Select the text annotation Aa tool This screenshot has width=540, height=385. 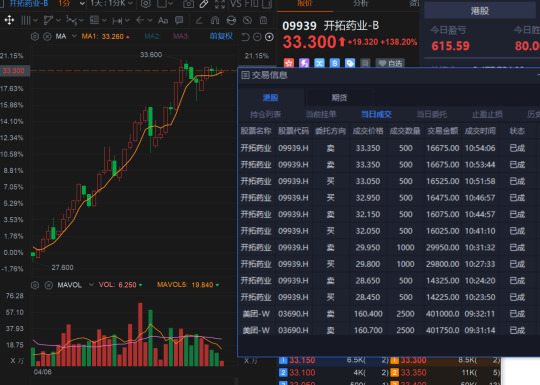point(163,21)
